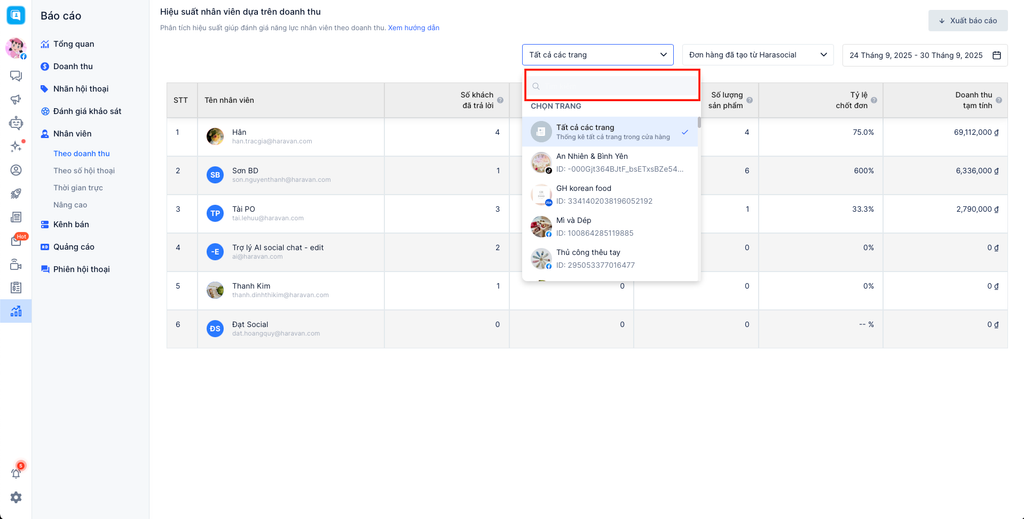
Task: Open settings gear icon
Action: [x=16, y=497]
